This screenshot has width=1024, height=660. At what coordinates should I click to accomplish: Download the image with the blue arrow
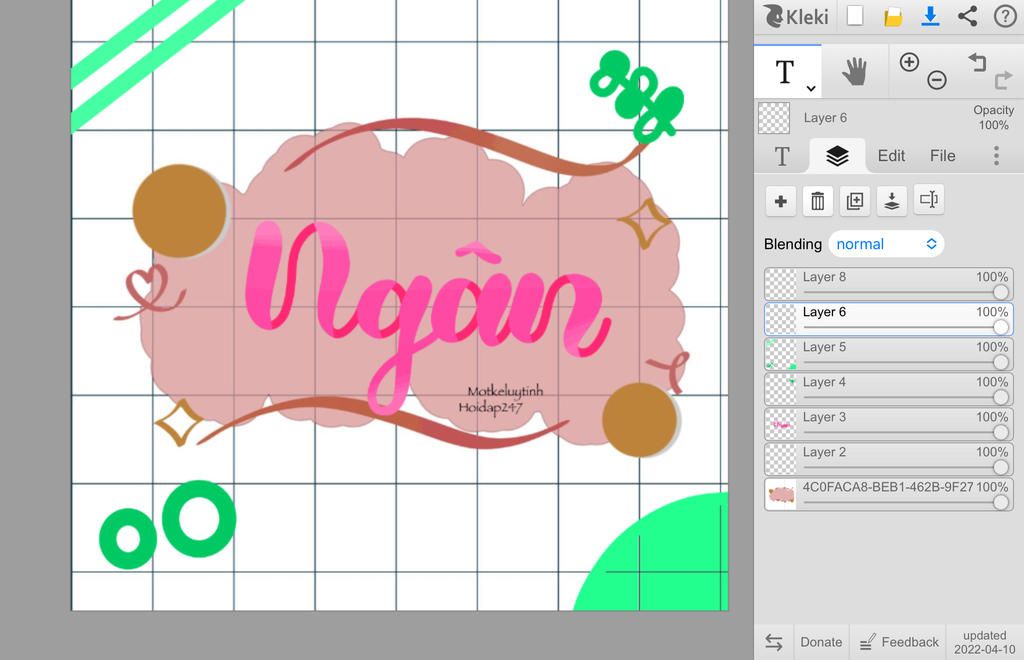[930, 16]
